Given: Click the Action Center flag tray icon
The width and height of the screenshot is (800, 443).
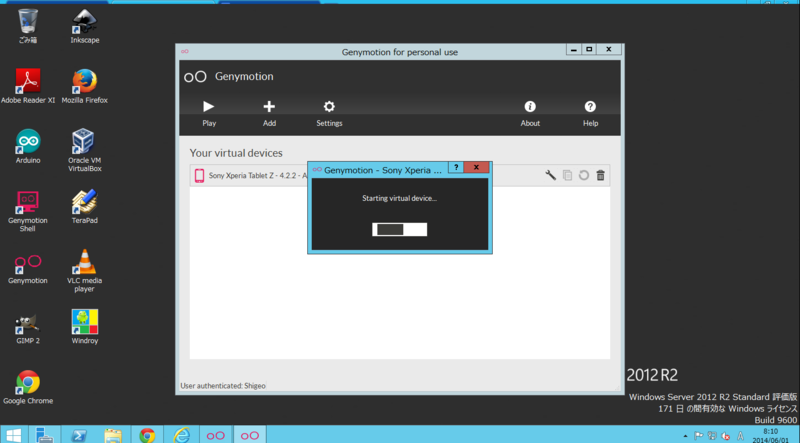Looking at the screenshot, I should [x=698, y=436].
